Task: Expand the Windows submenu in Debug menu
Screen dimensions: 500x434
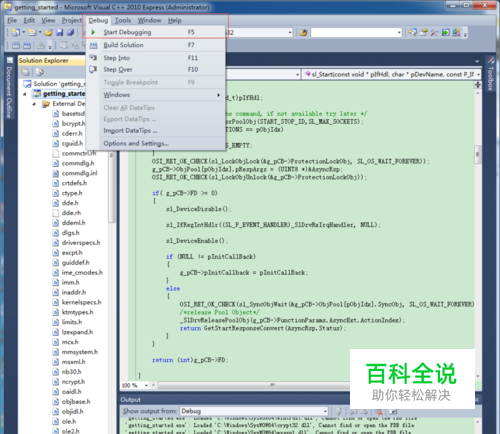Action: 156,95
